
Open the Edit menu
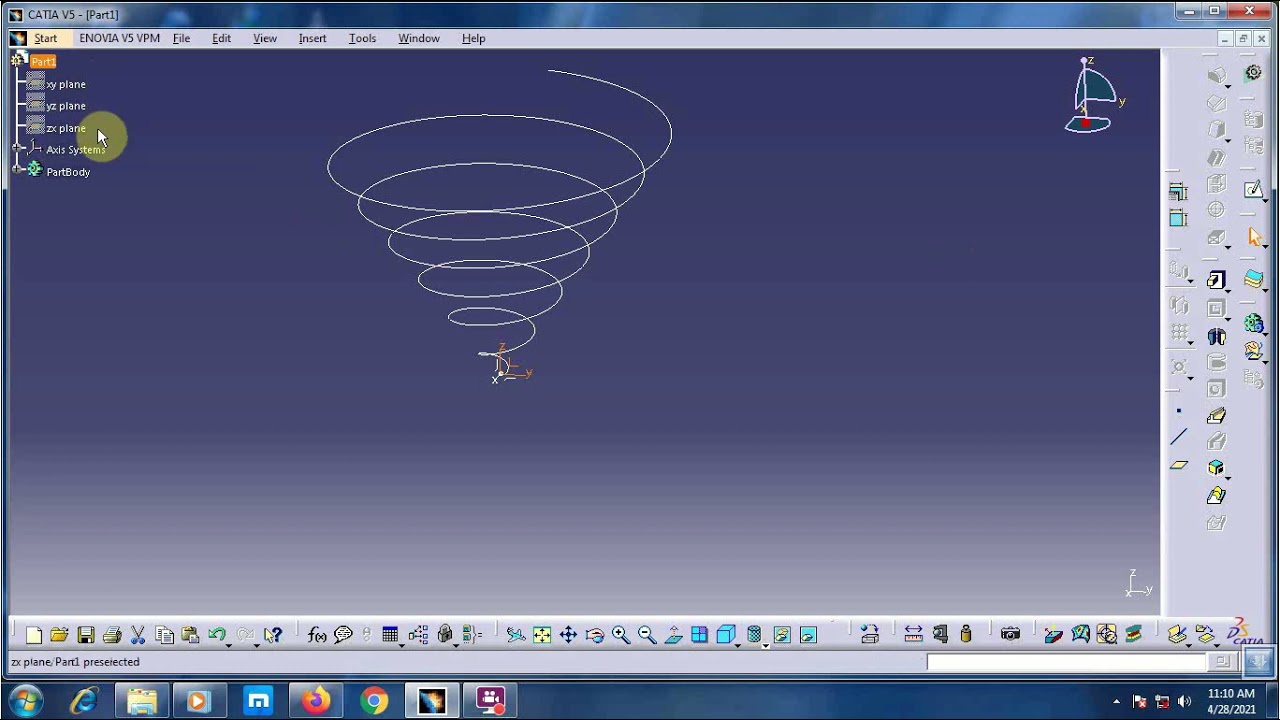(x=221, y=38)
